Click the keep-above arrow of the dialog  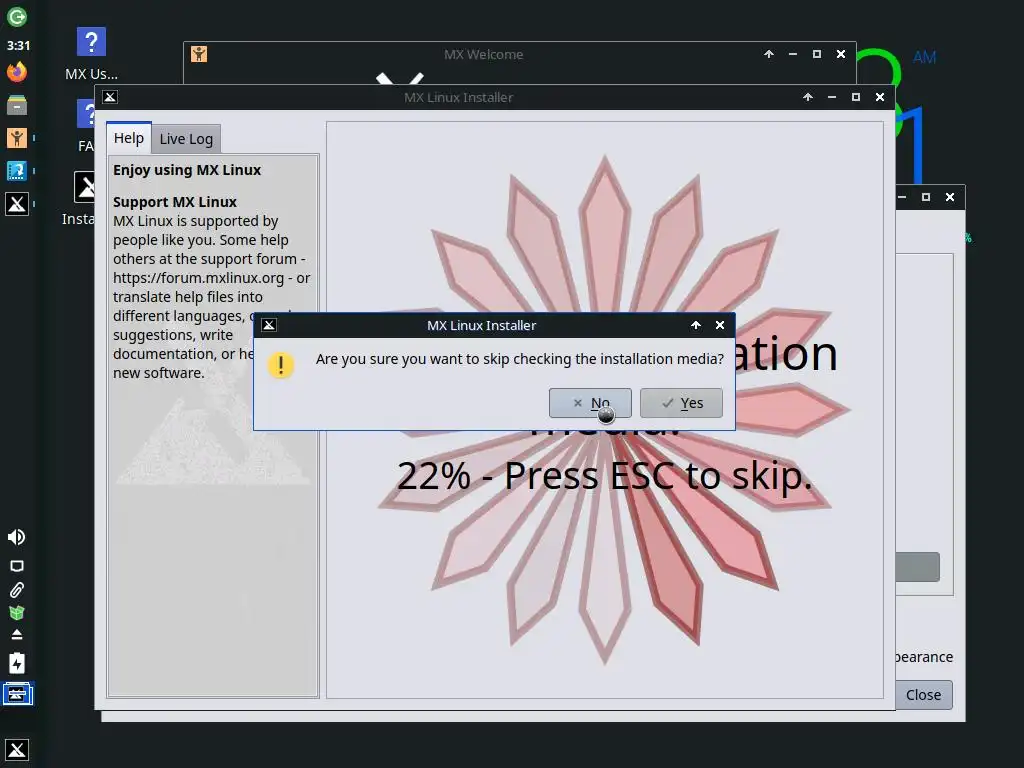(696, 325)
